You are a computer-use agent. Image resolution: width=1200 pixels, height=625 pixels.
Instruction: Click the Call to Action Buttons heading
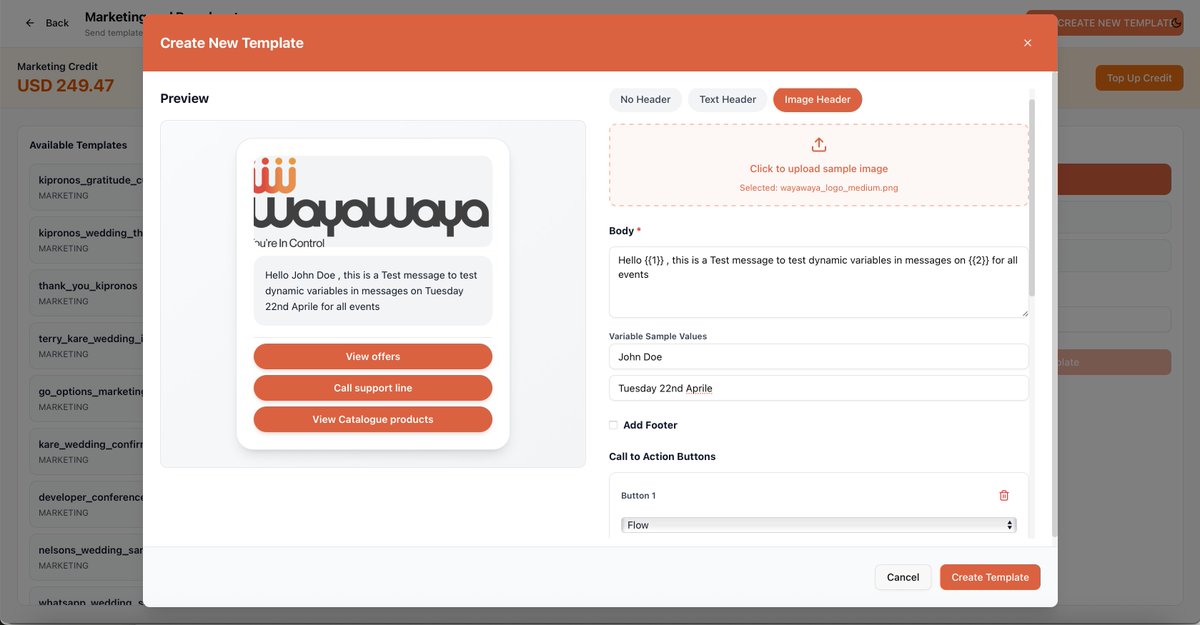[662, 456]
